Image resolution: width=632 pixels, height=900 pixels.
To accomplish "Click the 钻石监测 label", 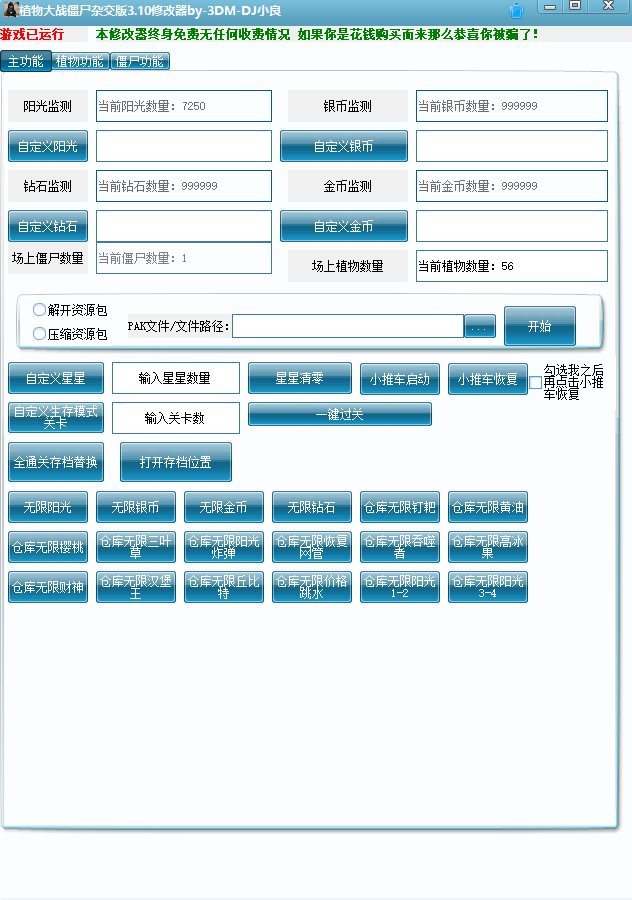I will pyautogui.click(x=48, y=186).
